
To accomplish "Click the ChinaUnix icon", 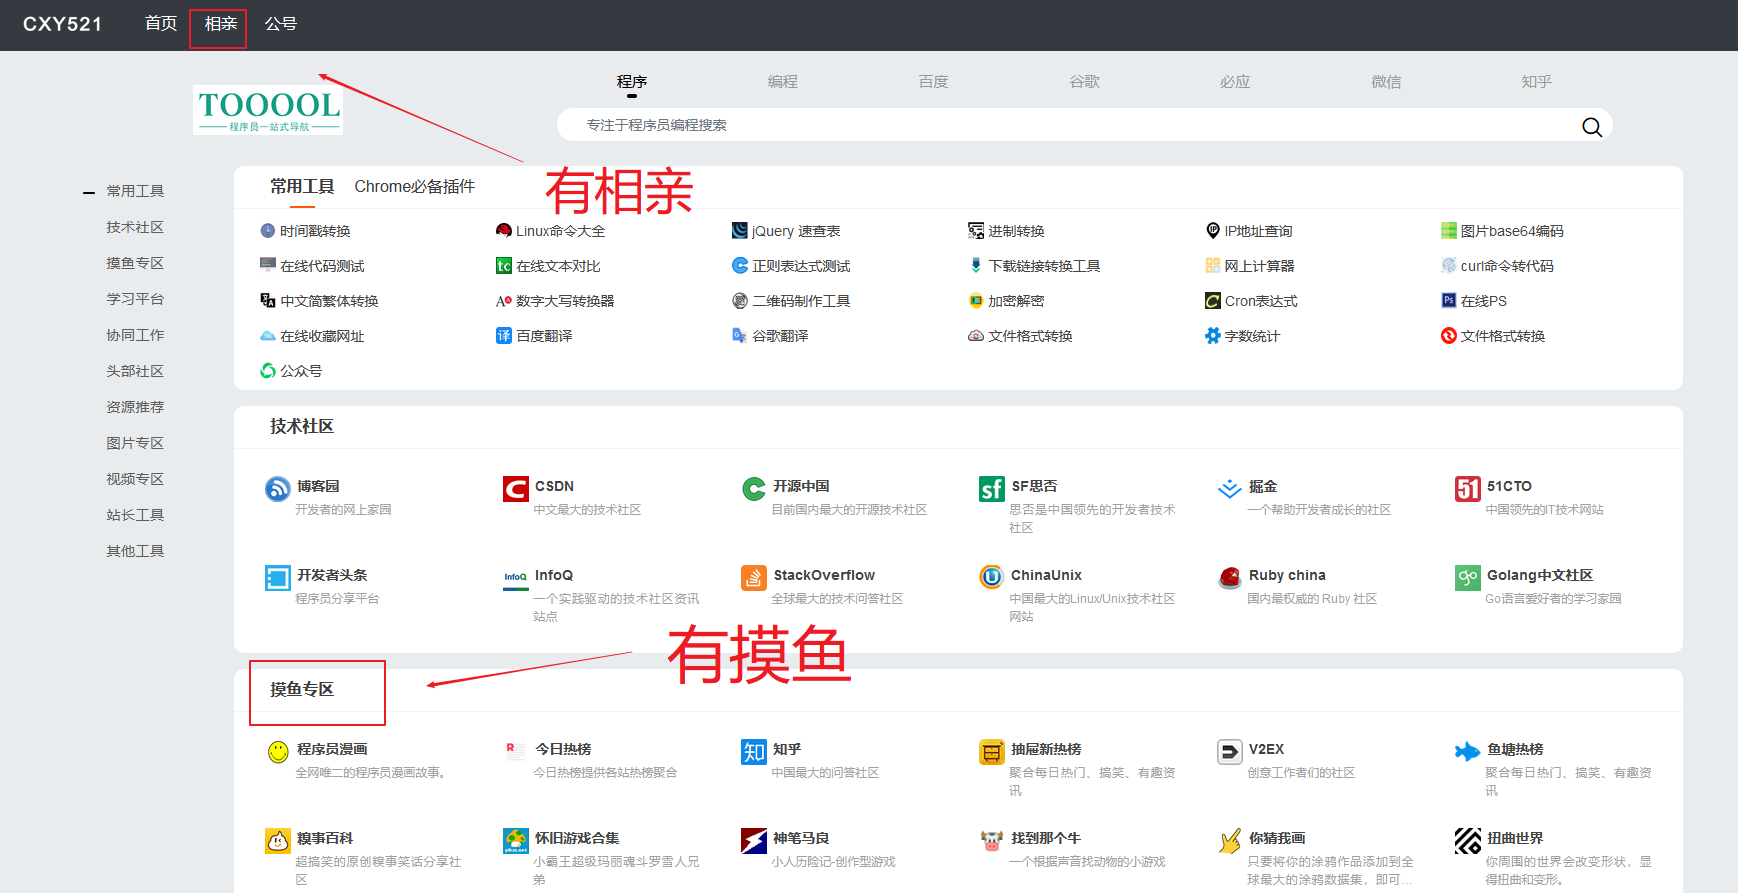I will 991,577.
